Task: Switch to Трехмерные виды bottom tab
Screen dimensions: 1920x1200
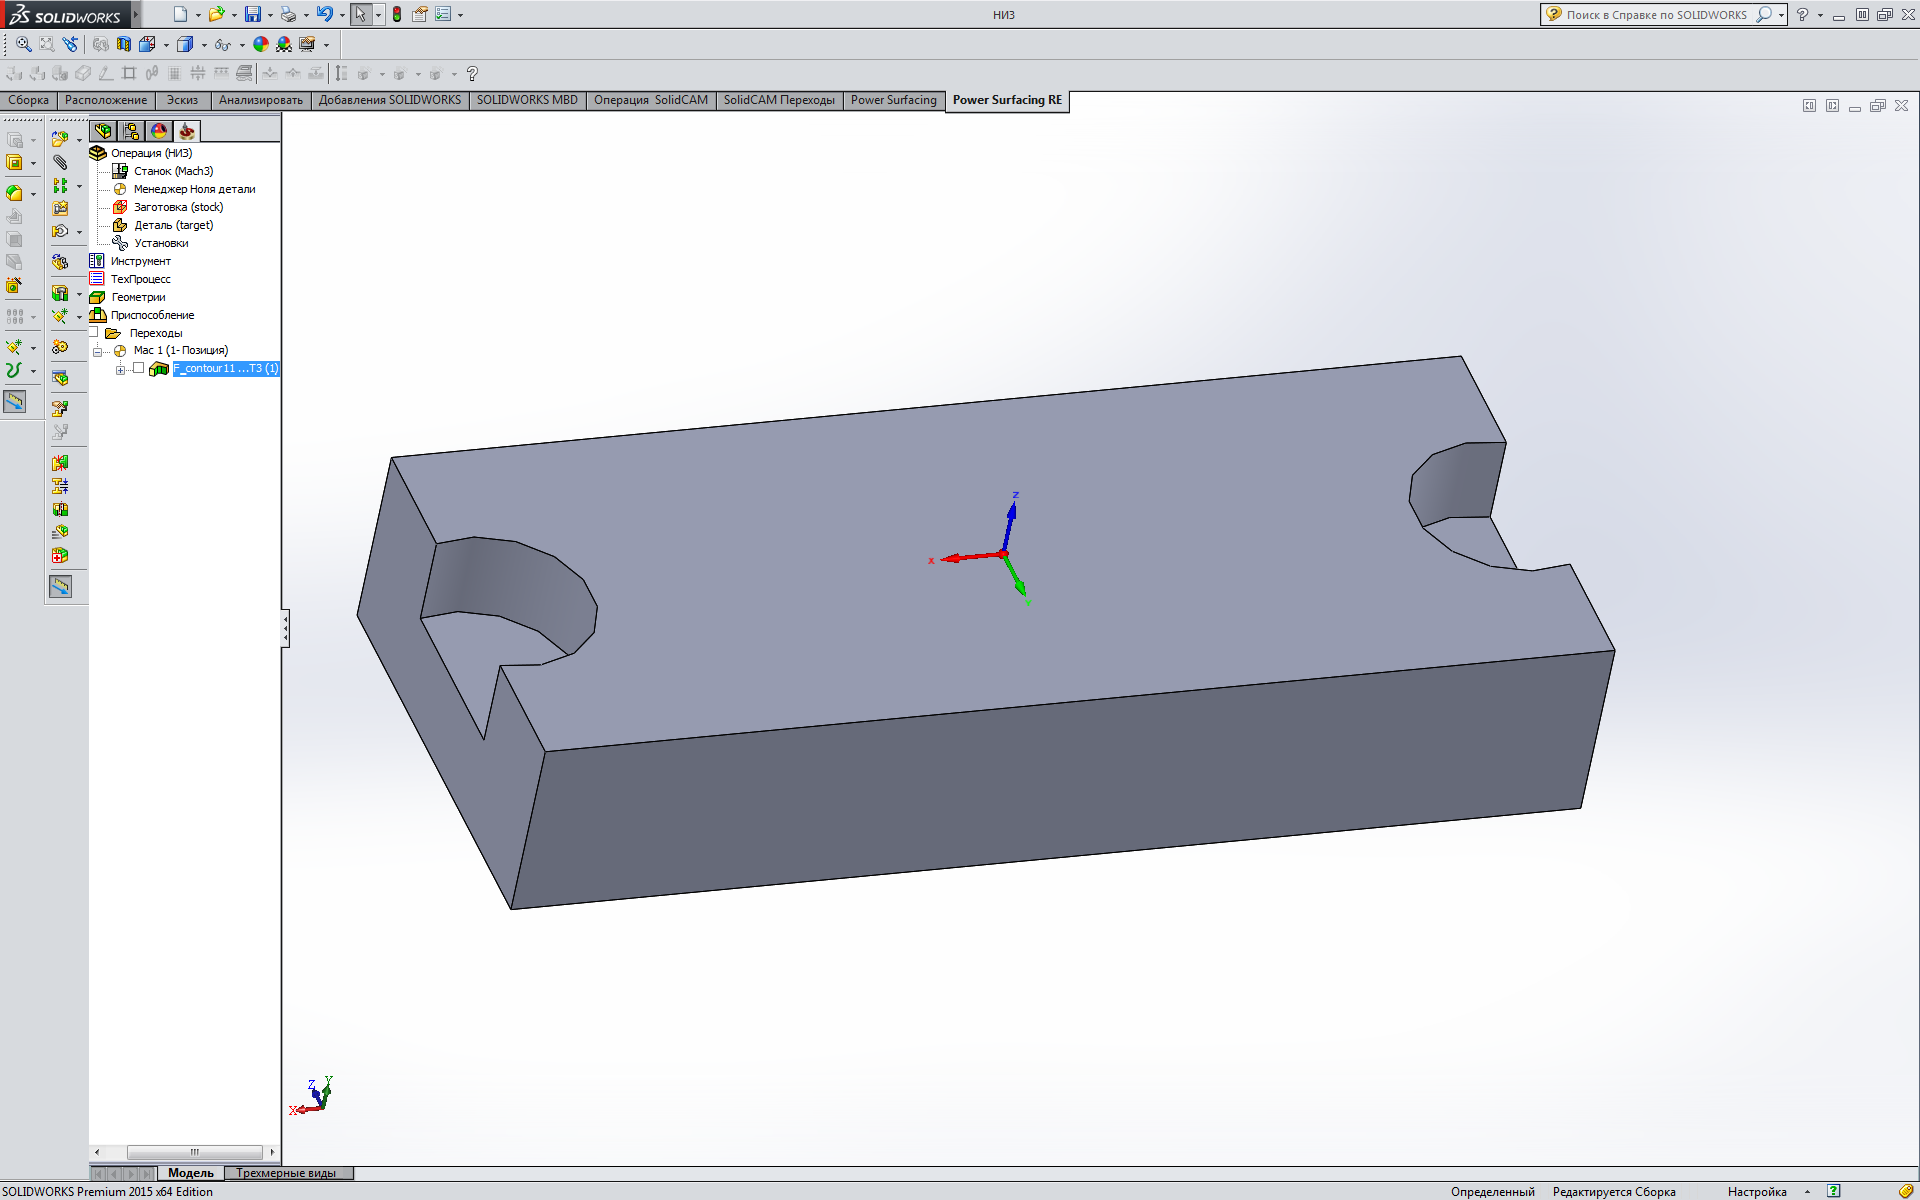Action: click(286, 1173)
